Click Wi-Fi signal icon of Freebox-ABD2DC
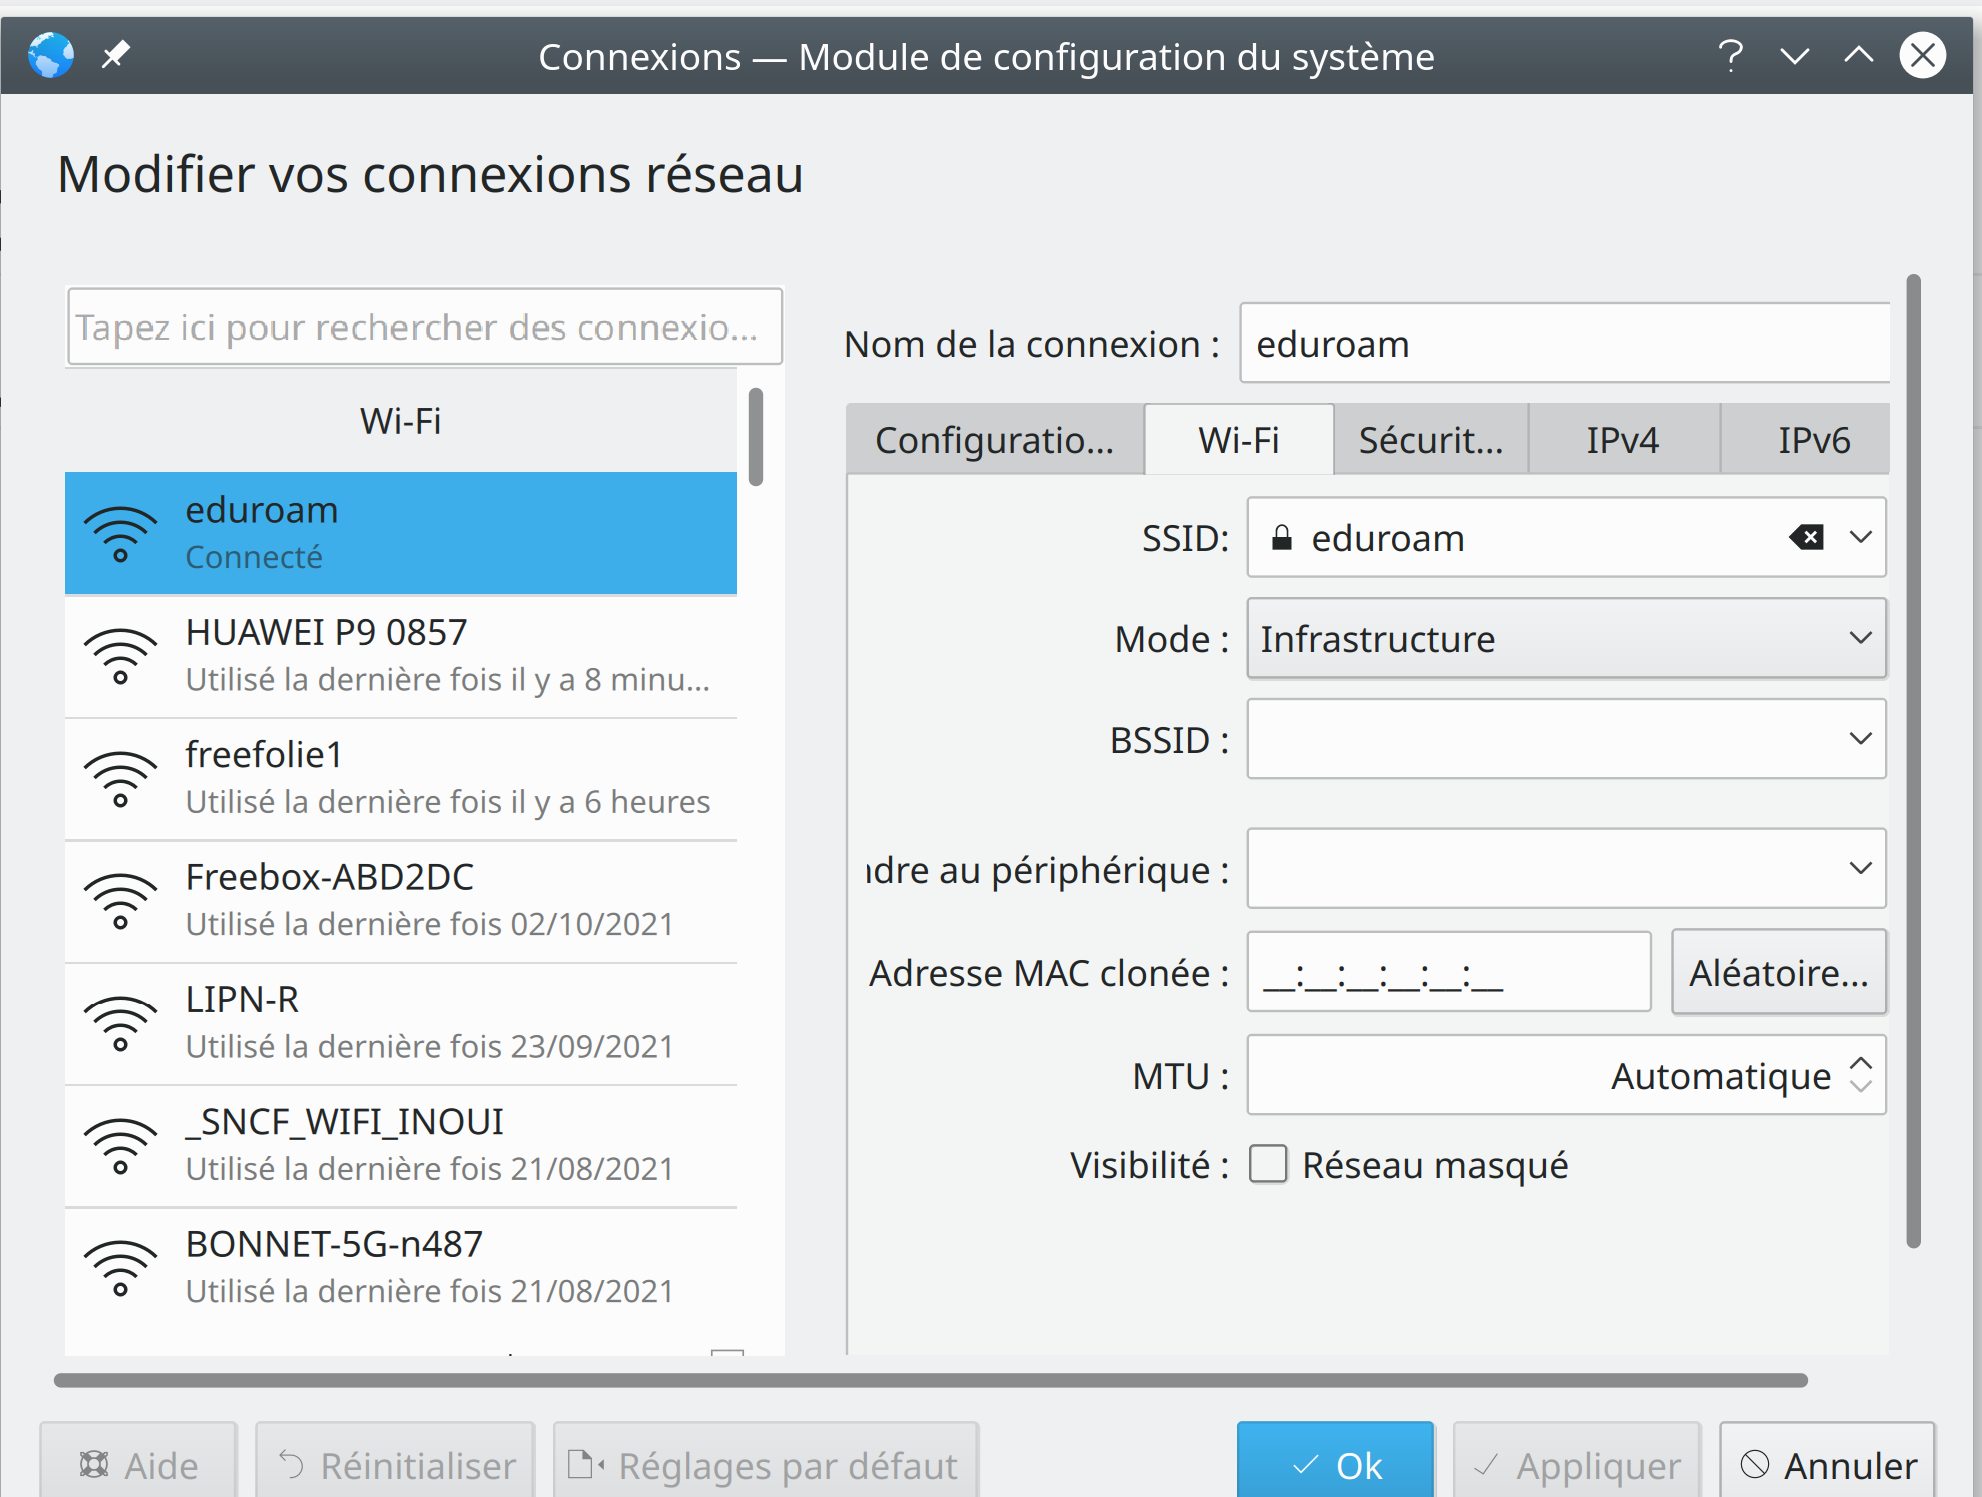The image size is (1982, 1497). coord(120,901)
